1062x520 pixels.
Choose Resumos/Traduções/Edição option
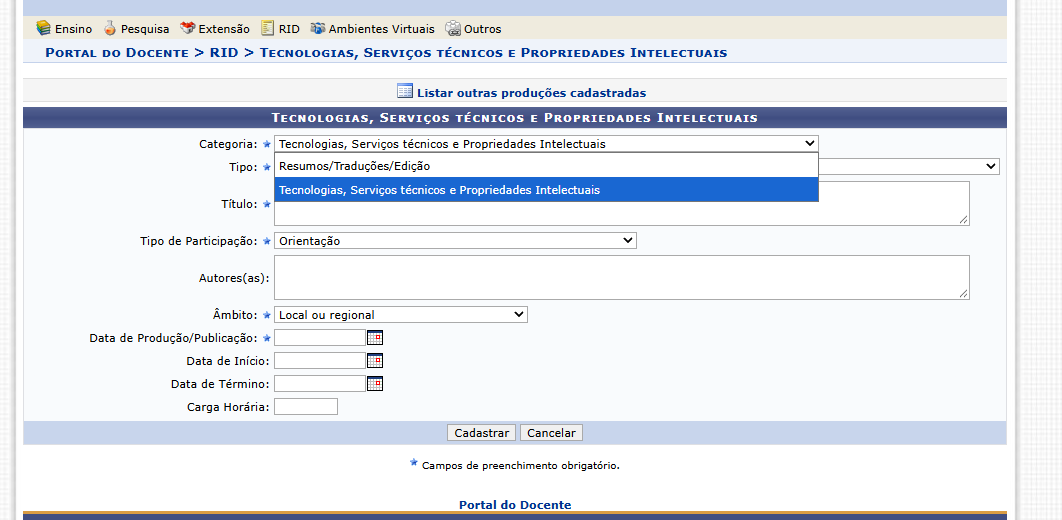tap(546, 166)
